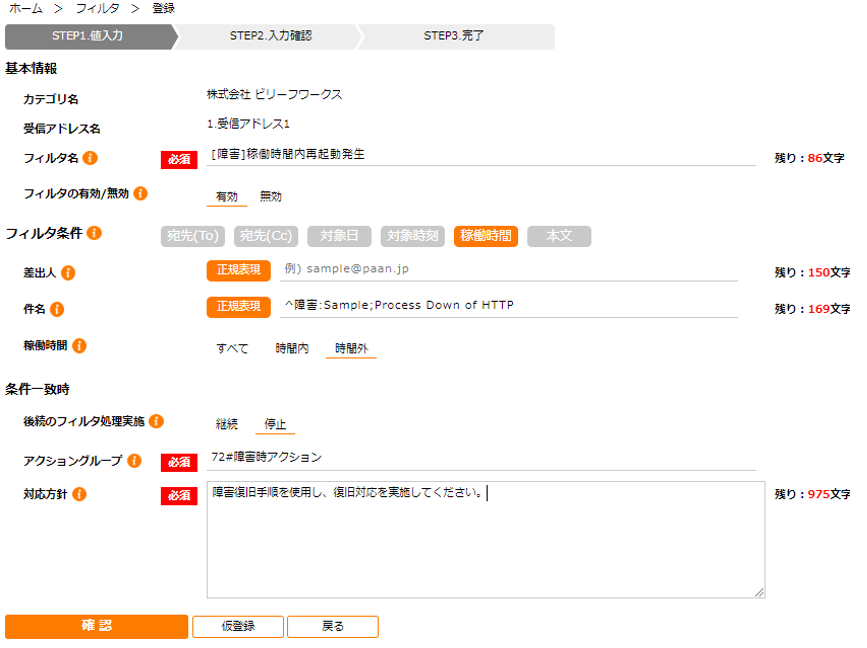Select 無効 filter status option
This screenshot has height=648, width=867.
(270, 197)
